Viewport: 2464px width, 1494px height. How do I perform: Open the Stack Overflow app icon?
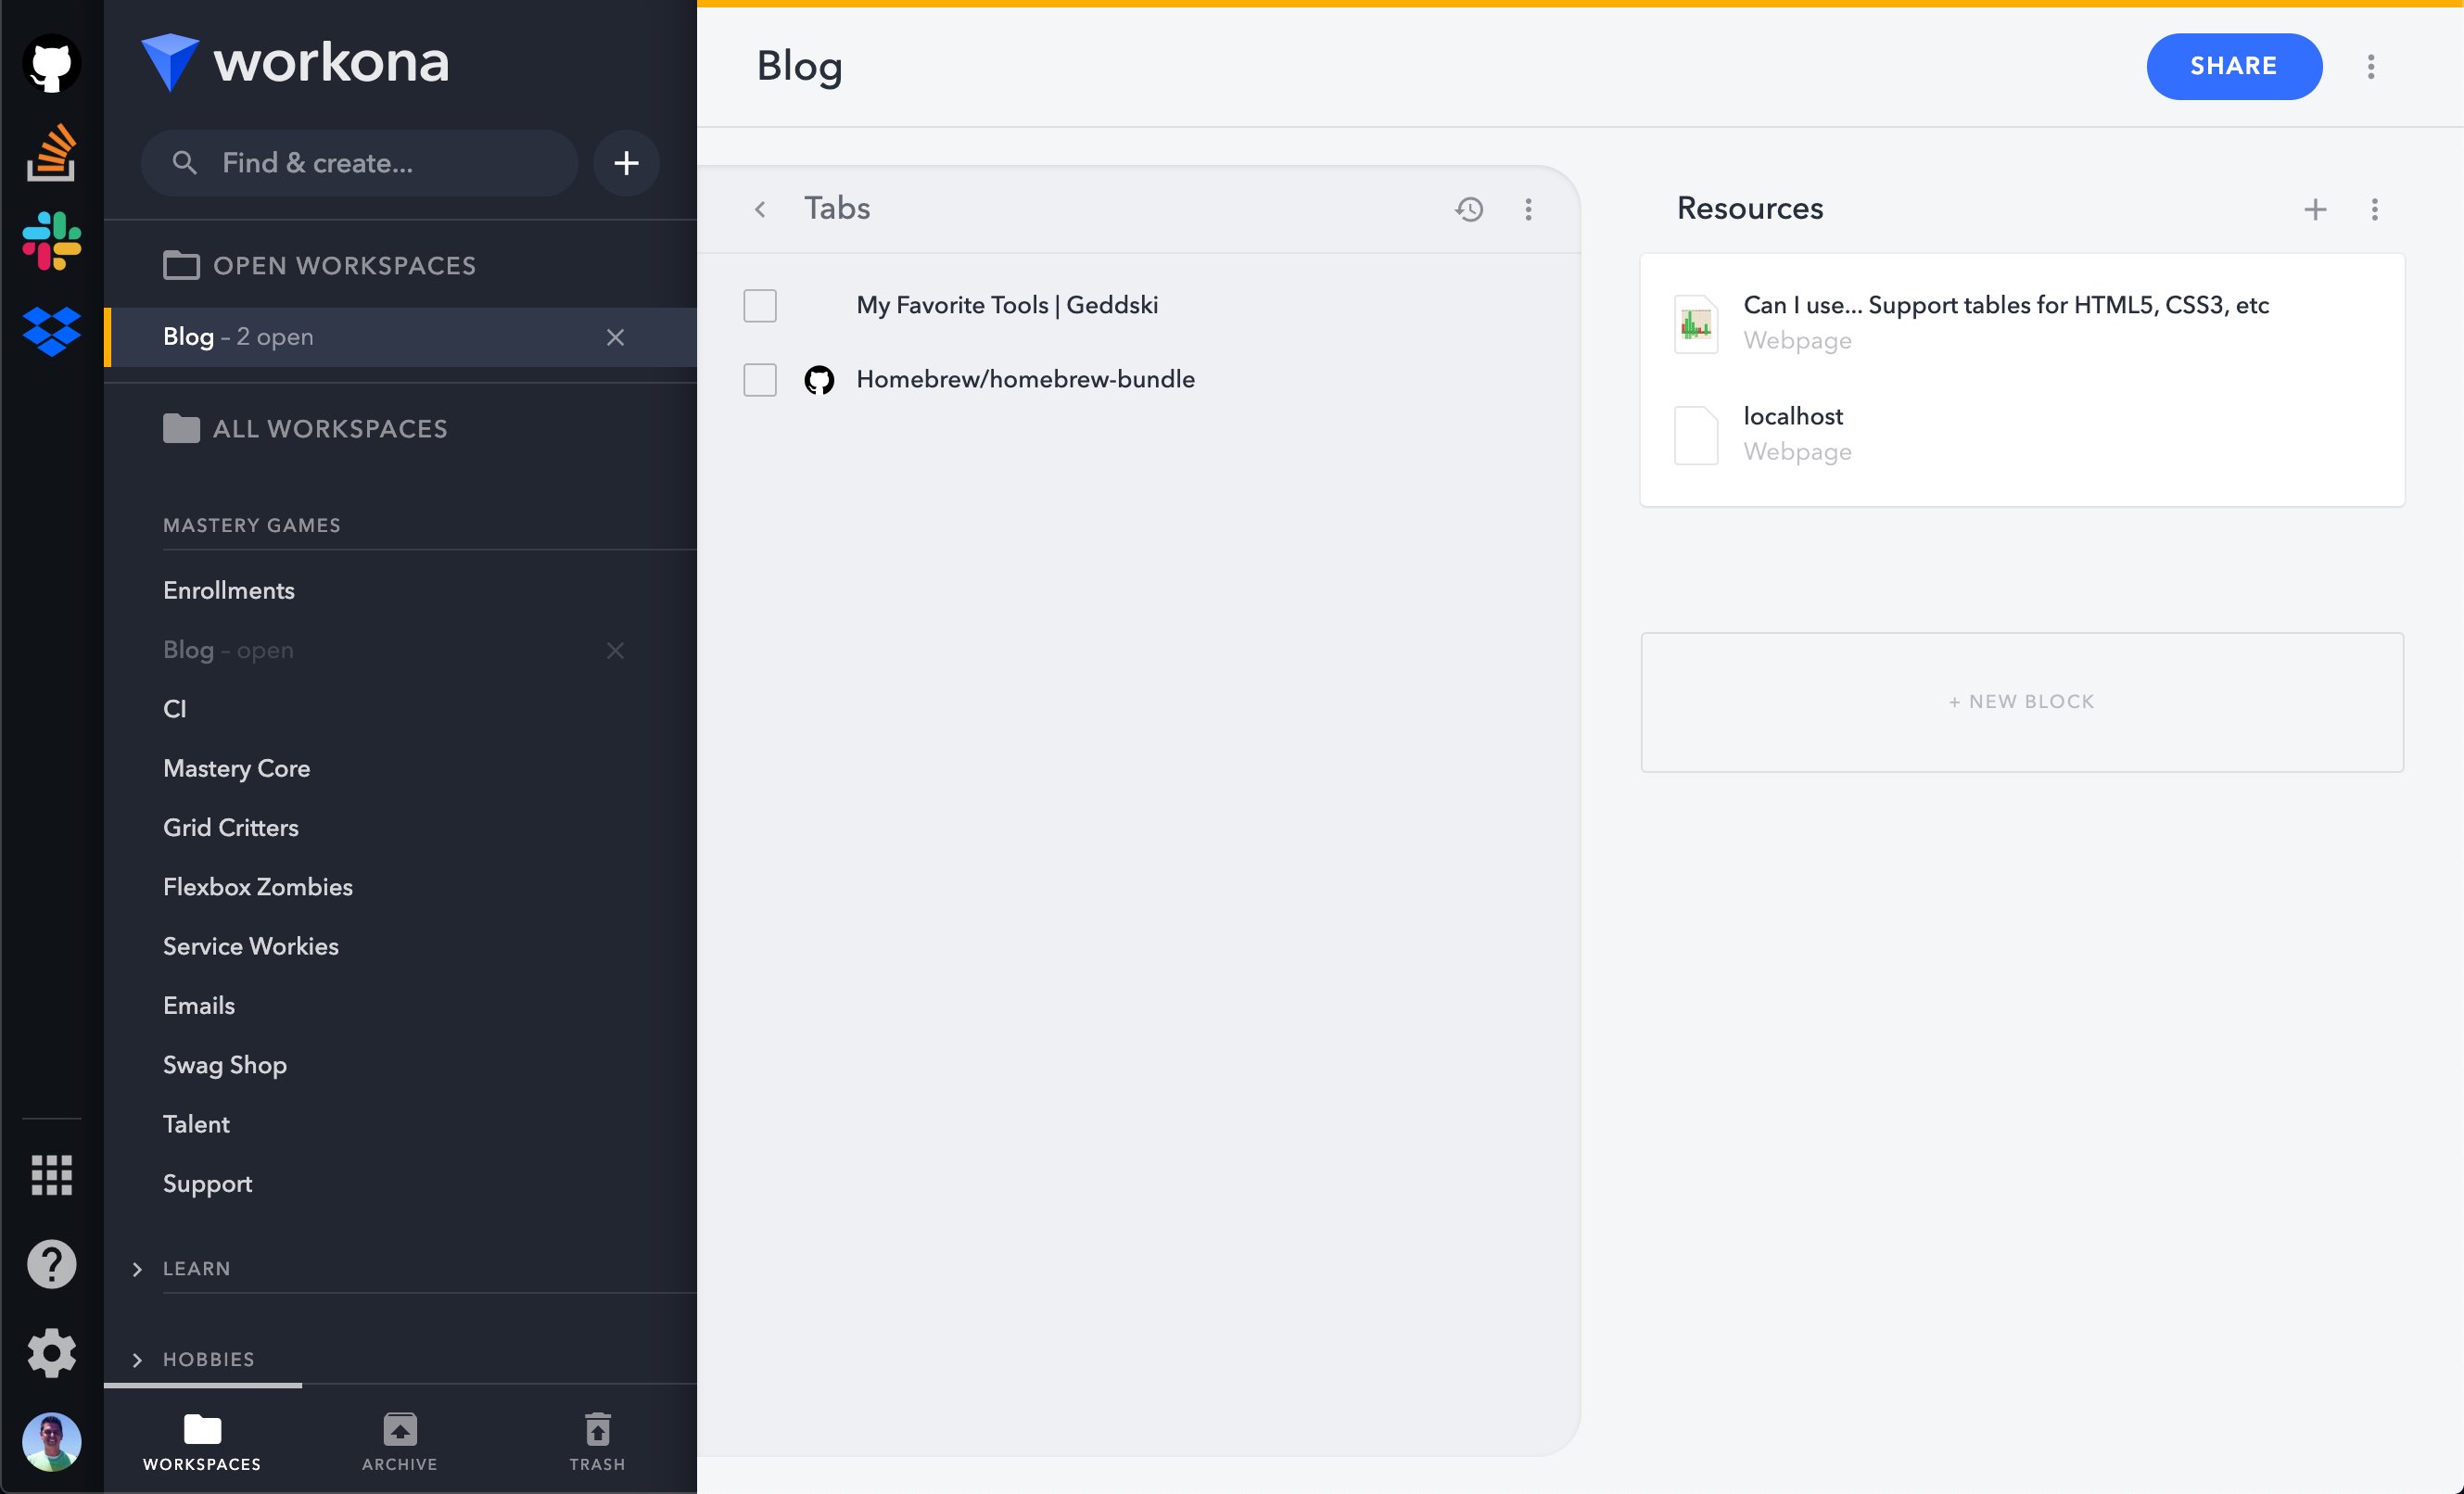[x=51, y=152]
